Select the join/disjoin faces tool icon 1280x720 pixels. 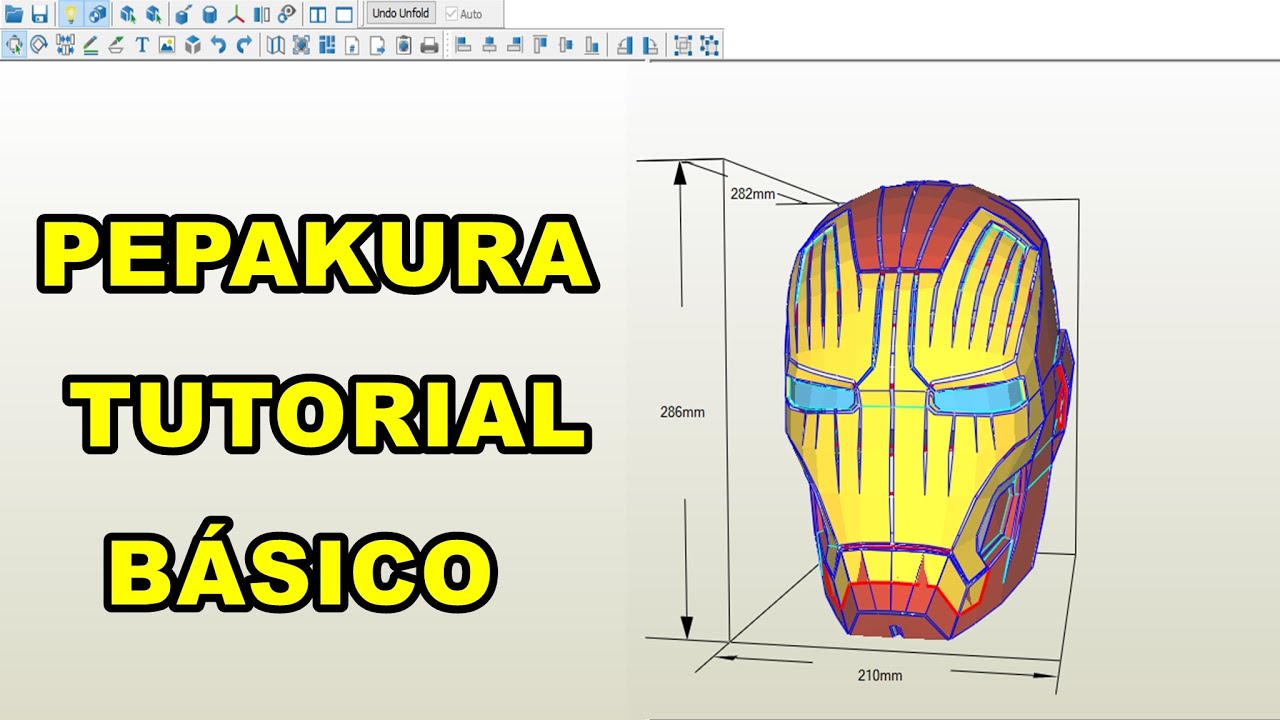tap(66, 44)
